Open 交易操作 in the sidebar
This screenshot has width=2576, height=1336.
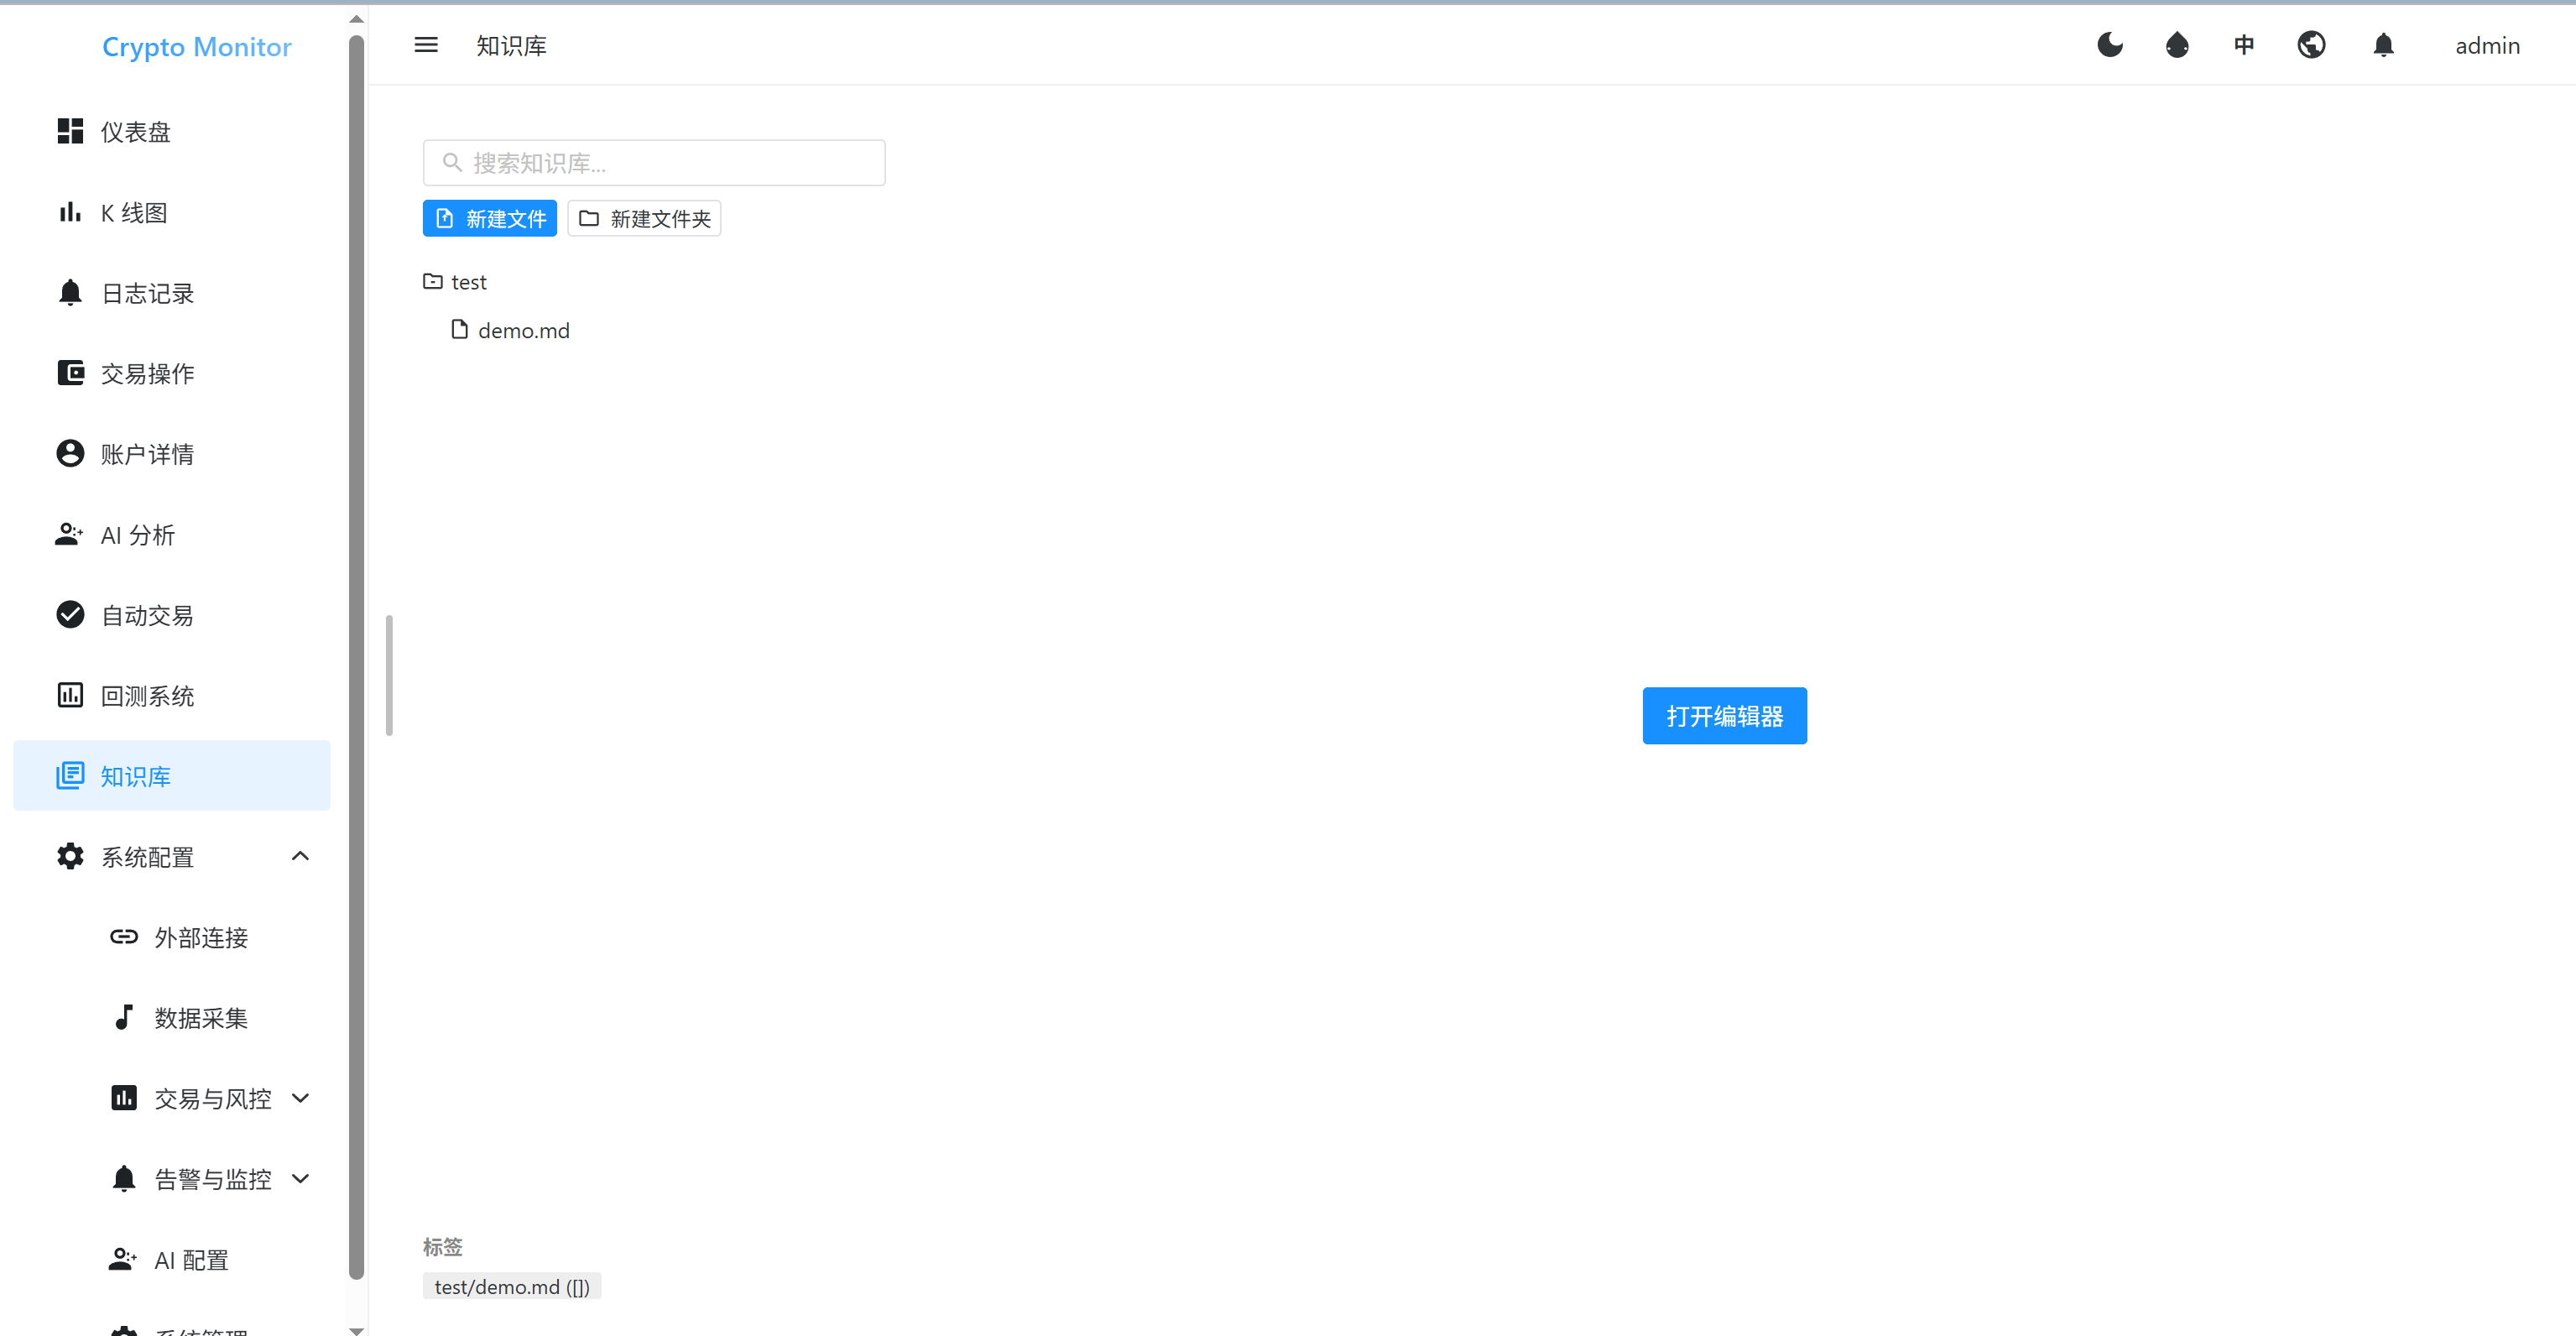click(172, 373)
